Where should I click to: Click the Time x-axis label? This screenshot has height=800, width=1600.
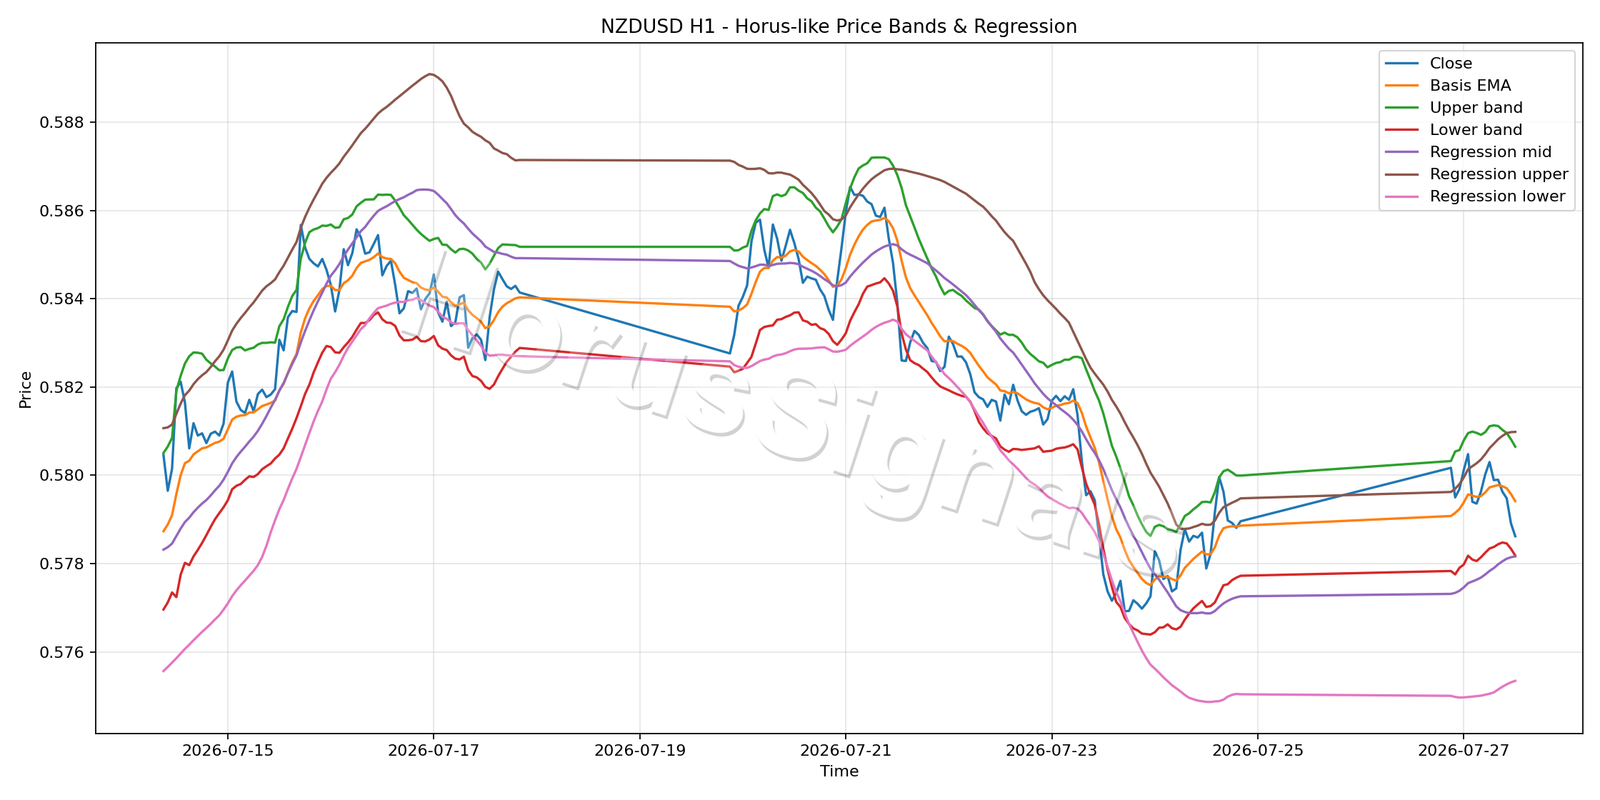click(x=839, y=771)
